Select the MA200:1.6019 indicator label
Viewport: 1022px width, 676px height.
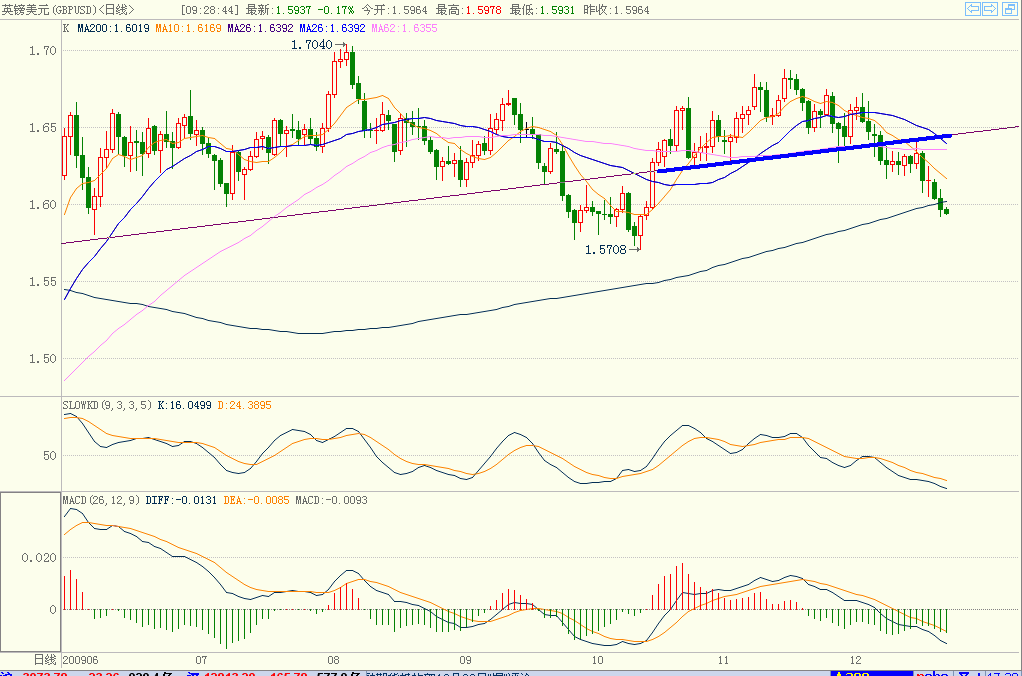113,28
